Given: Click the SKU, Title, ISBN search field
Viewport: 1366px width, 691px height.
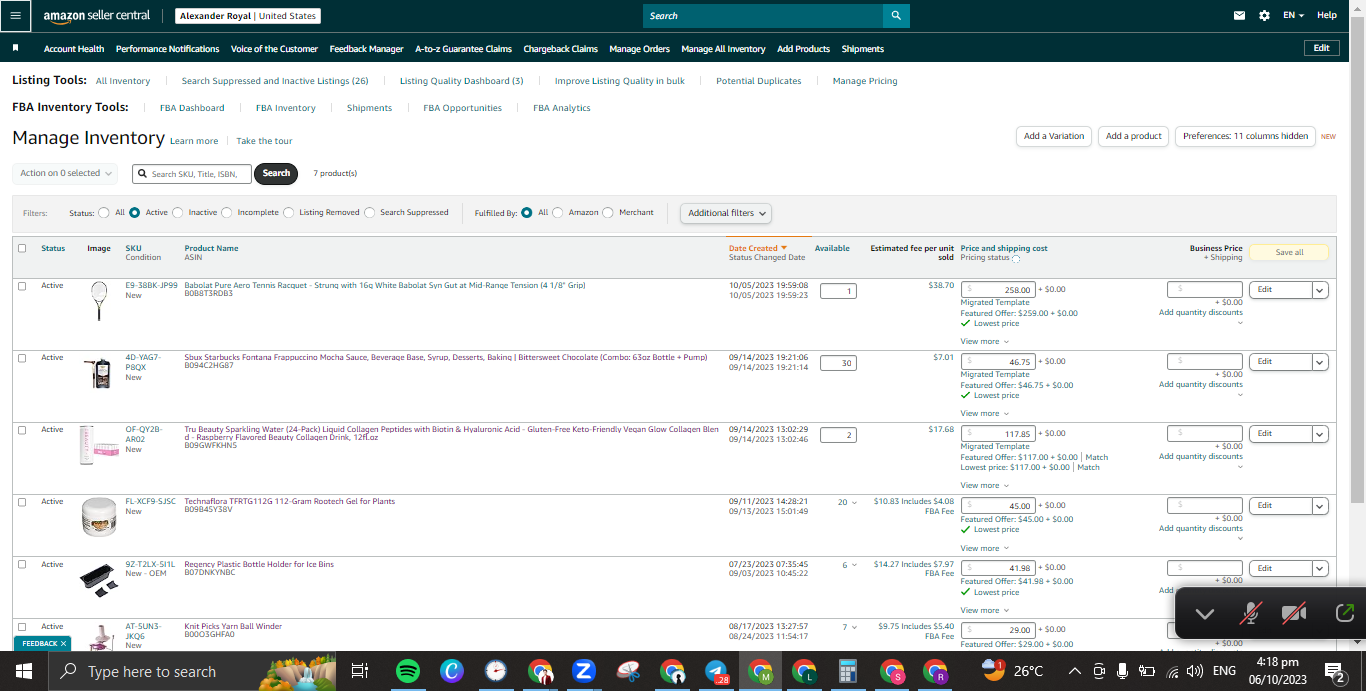Looking at the screenshot, I should click(192, 174).
